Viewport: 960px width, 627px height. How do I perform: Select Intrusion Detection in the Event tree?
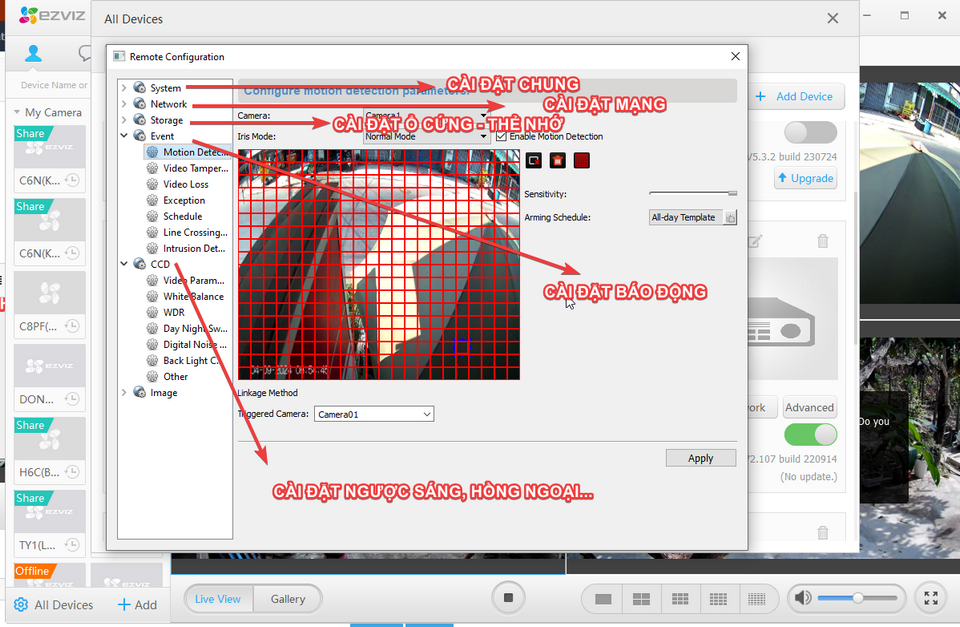(194, 248)
